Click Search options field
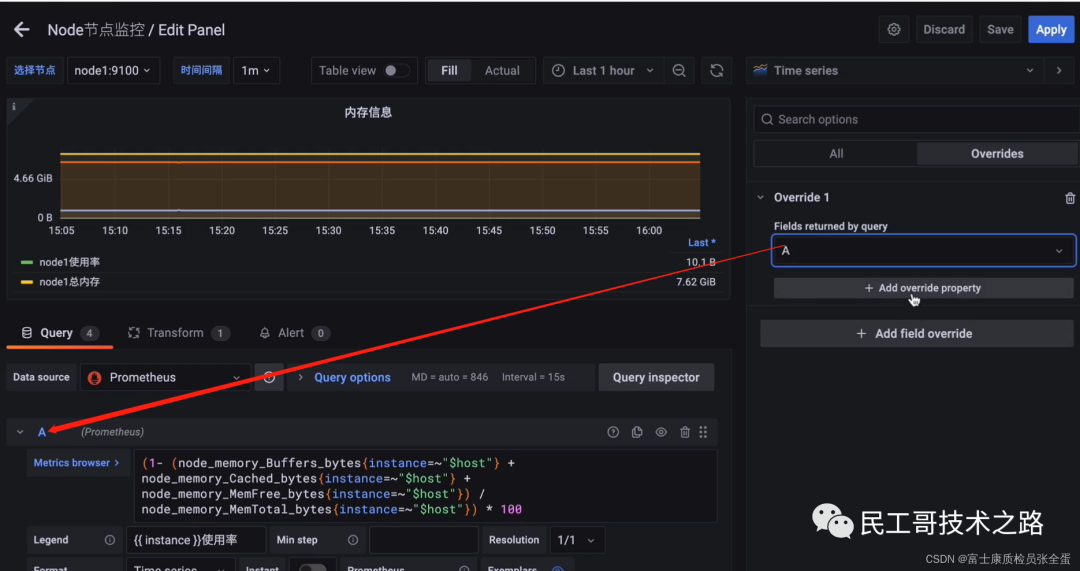This screenshot has height=571, width=1080. [x=916, y=119]
